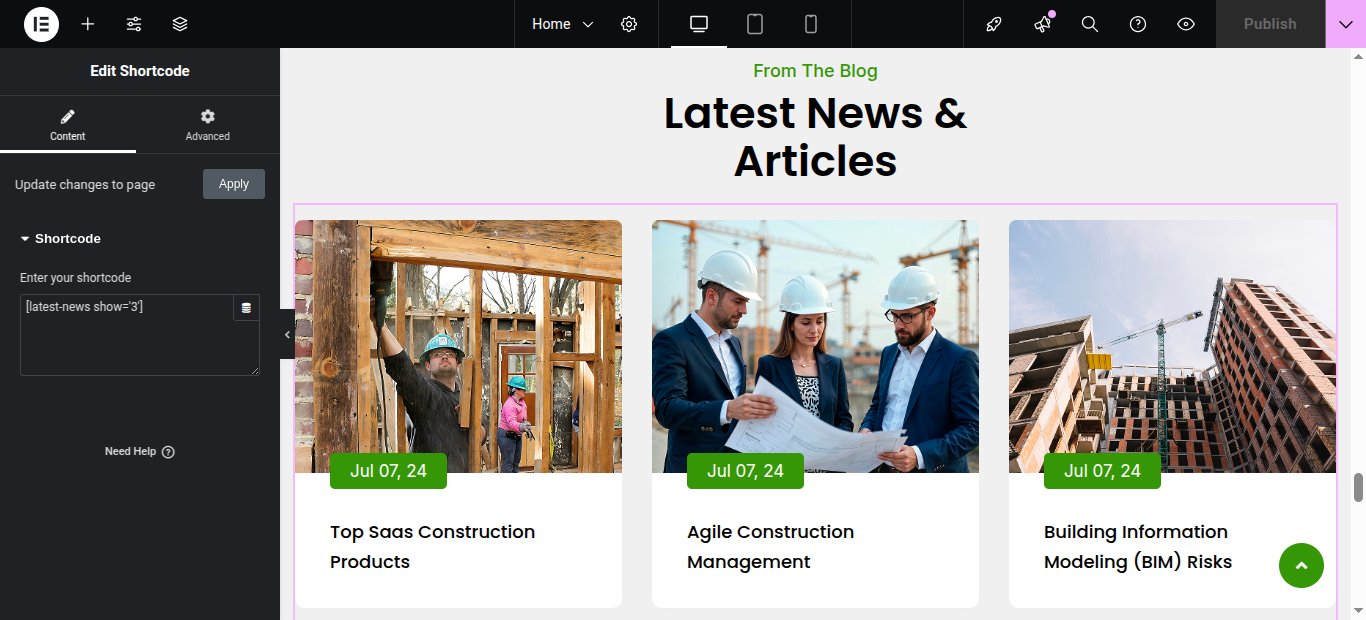This screenshot has width=1366, height=620.
Task: Open the Finder search icon
Action: (1090, 24)
